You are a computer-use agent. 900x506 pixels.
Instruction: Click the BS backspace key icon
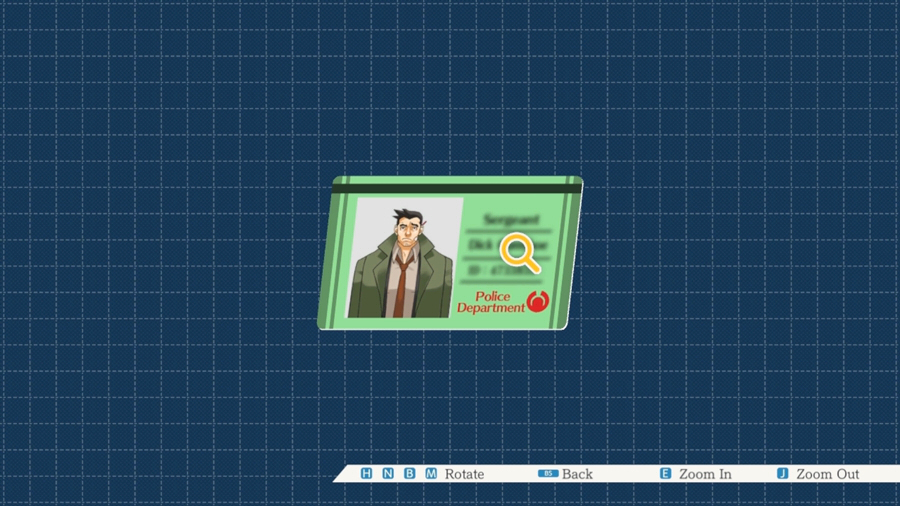click(548, 473)
